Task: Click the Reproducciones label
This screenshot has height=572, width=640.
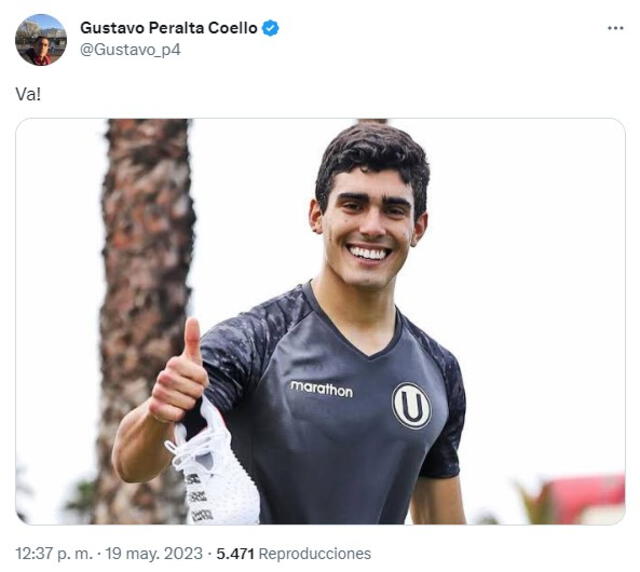Action: point(315,554)
